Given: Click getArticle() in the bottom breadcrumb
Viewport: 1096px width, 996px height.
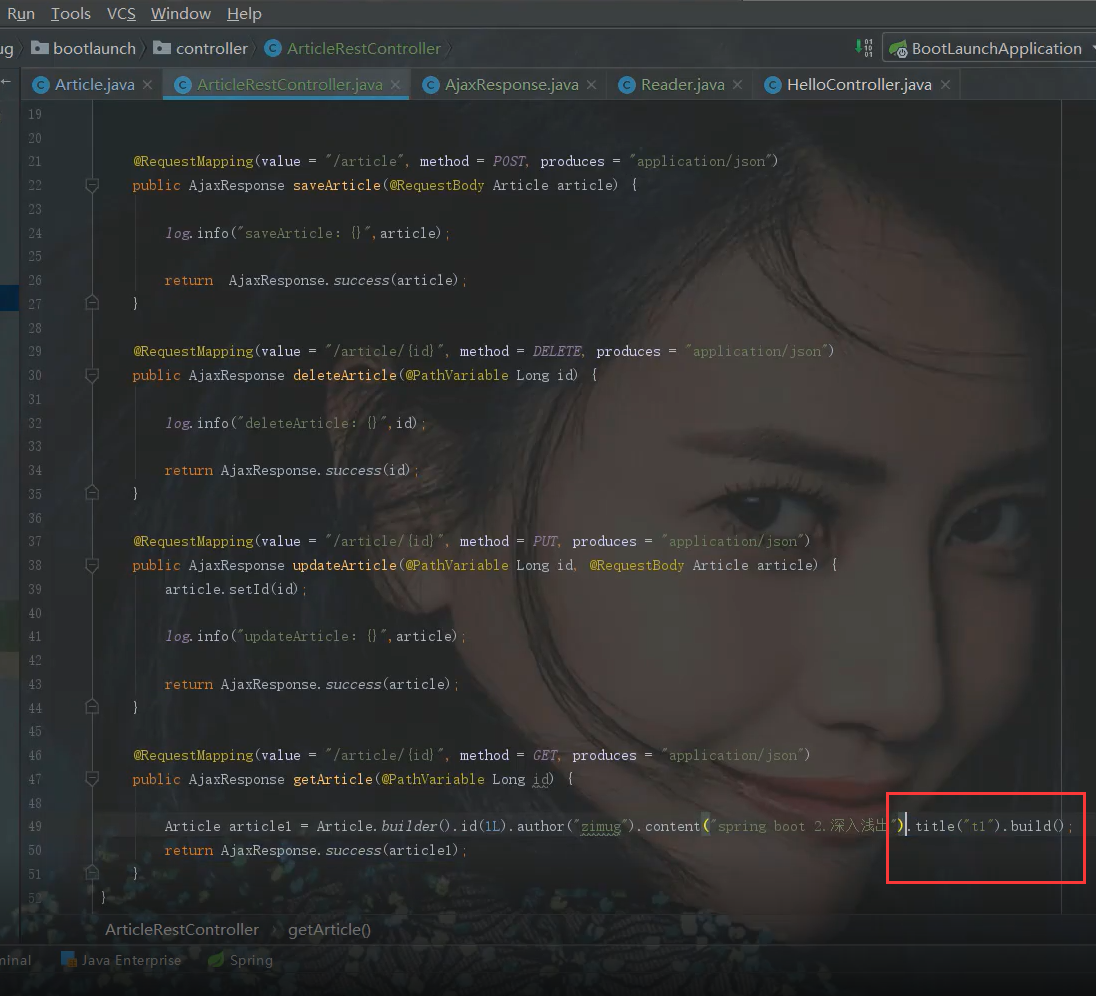Looking at the screenshot, I should click(329, 930).
